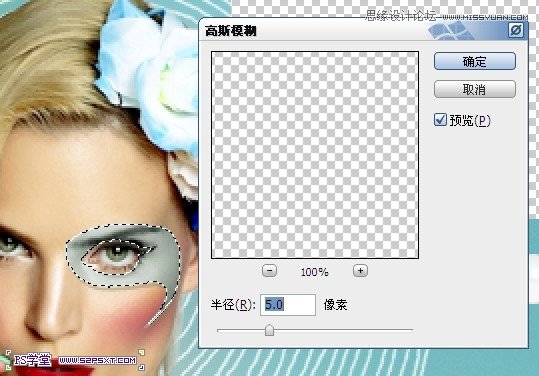The width and height of the screenshot is (539, 376).
Task: Click the 确定 button to confirm the blur
Action: (475, 62)
